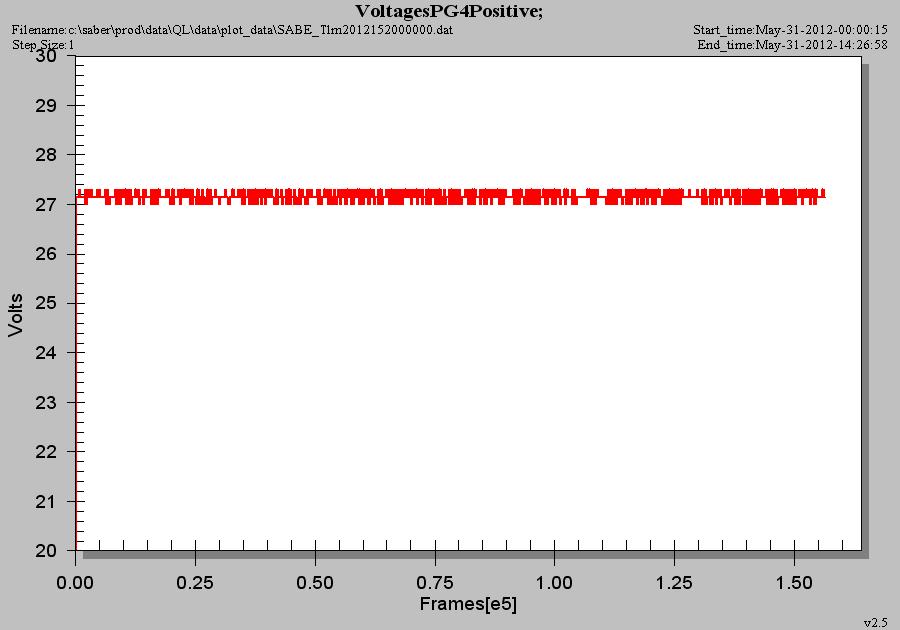This screenshot has width=900, height=630.
Task: Click x-axis tick value 0.50
Action: [315, 583]
